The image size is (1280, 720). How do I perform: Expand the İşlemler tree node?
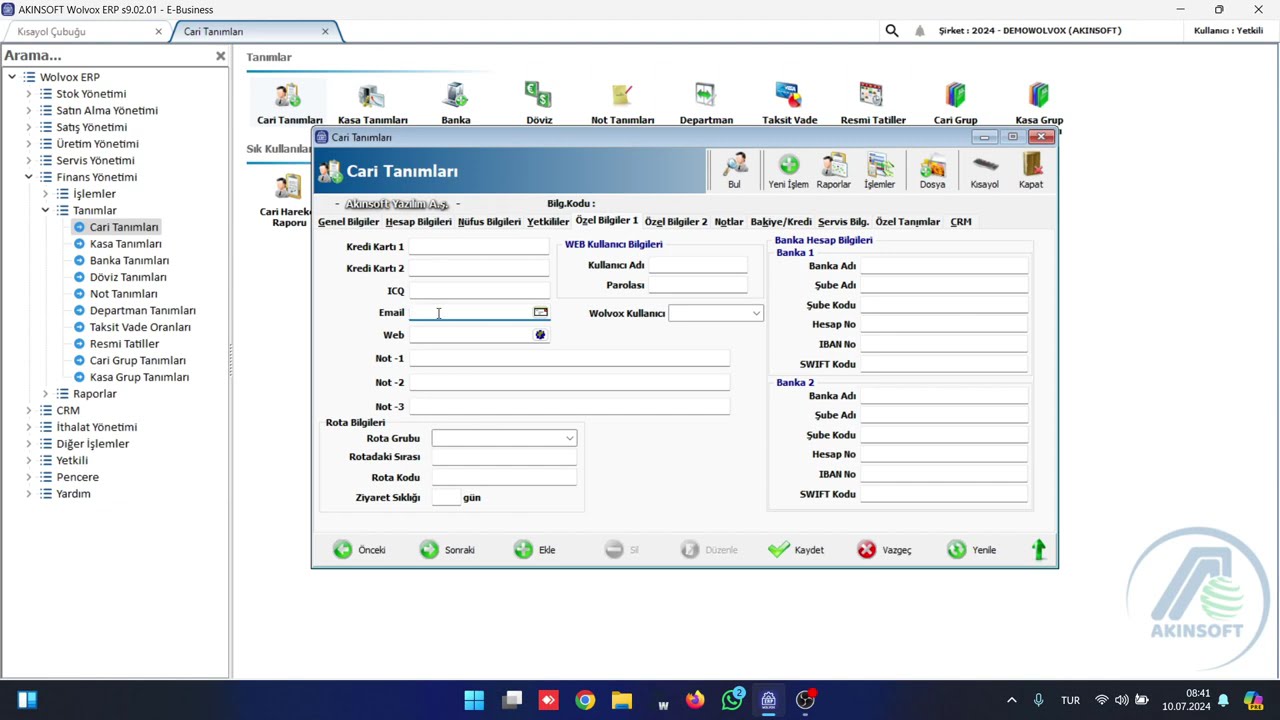pyautogui.click(x=45, y=194)
